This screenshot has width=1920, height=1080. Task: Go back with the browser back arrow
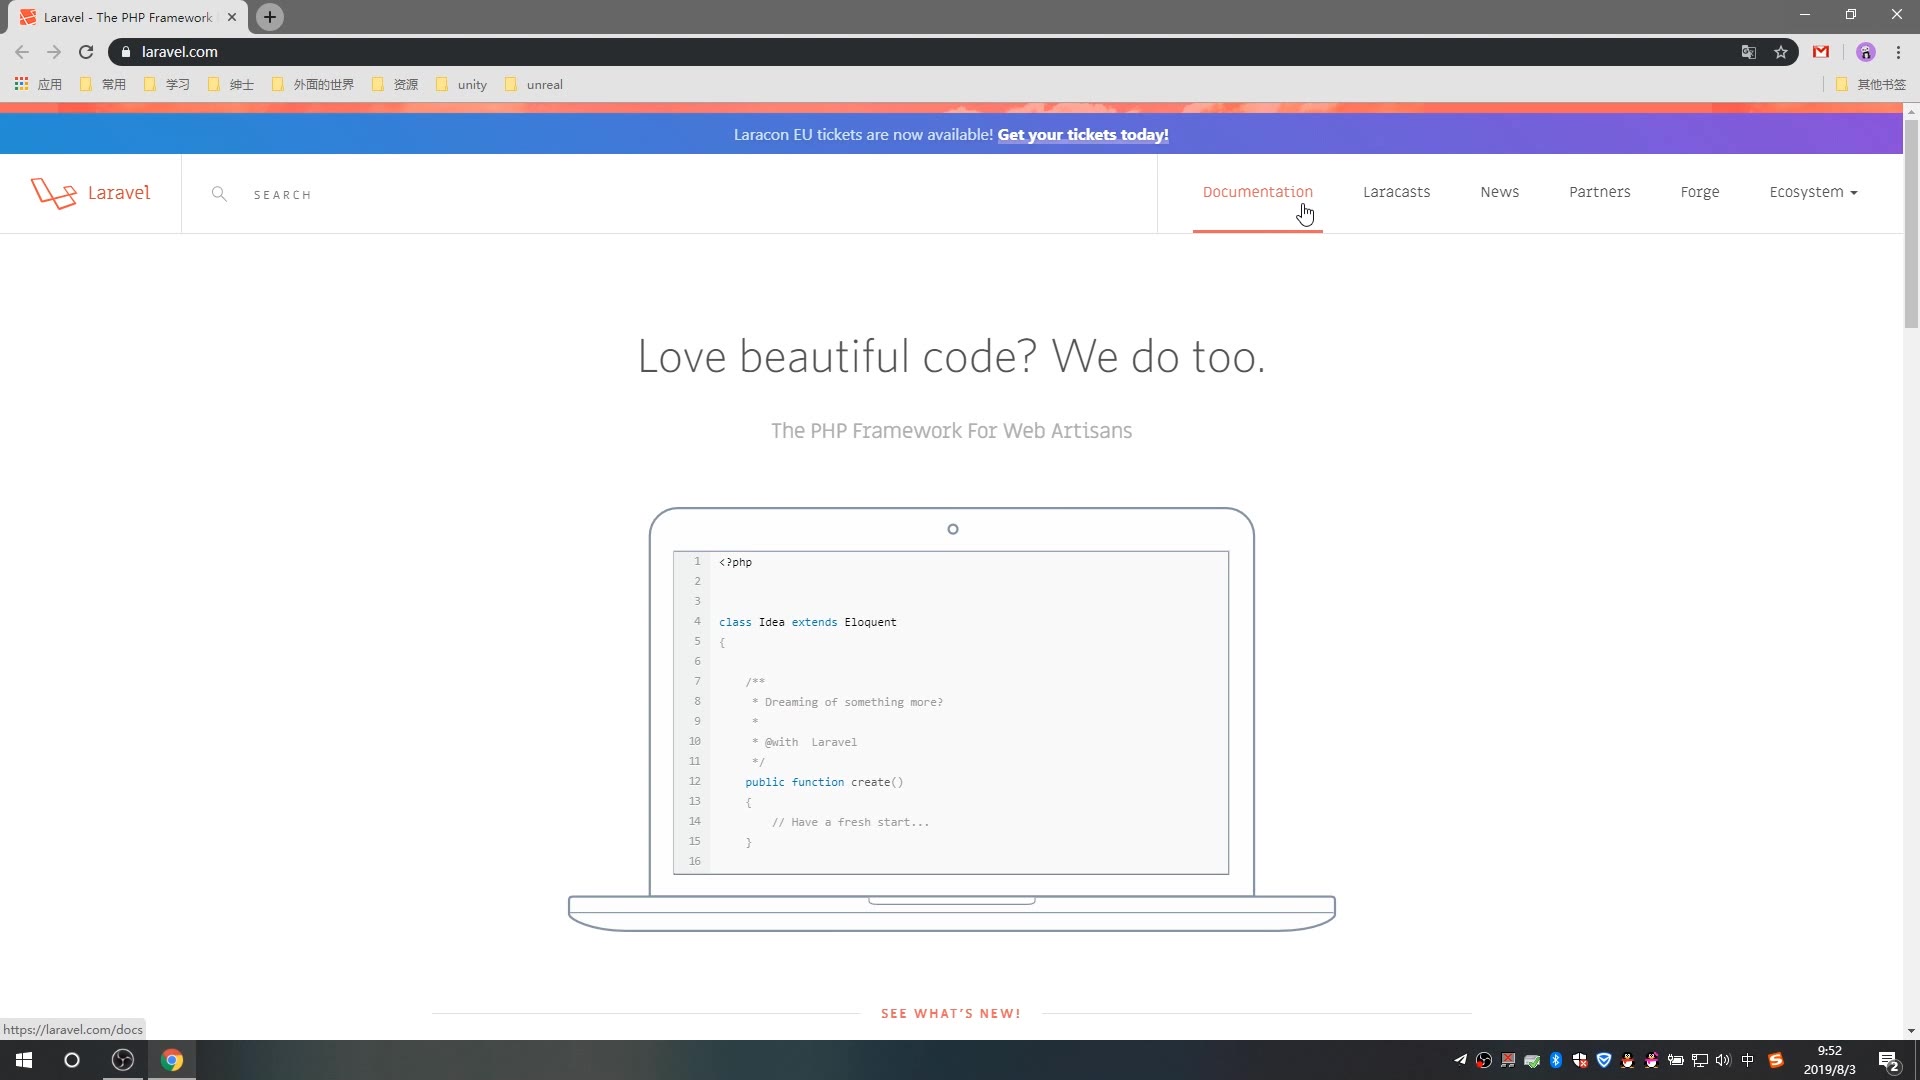pos(22,52)
